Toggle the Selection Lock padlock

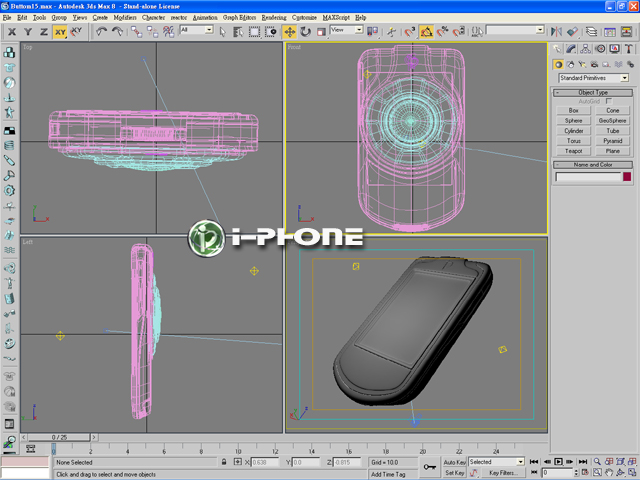224,462
